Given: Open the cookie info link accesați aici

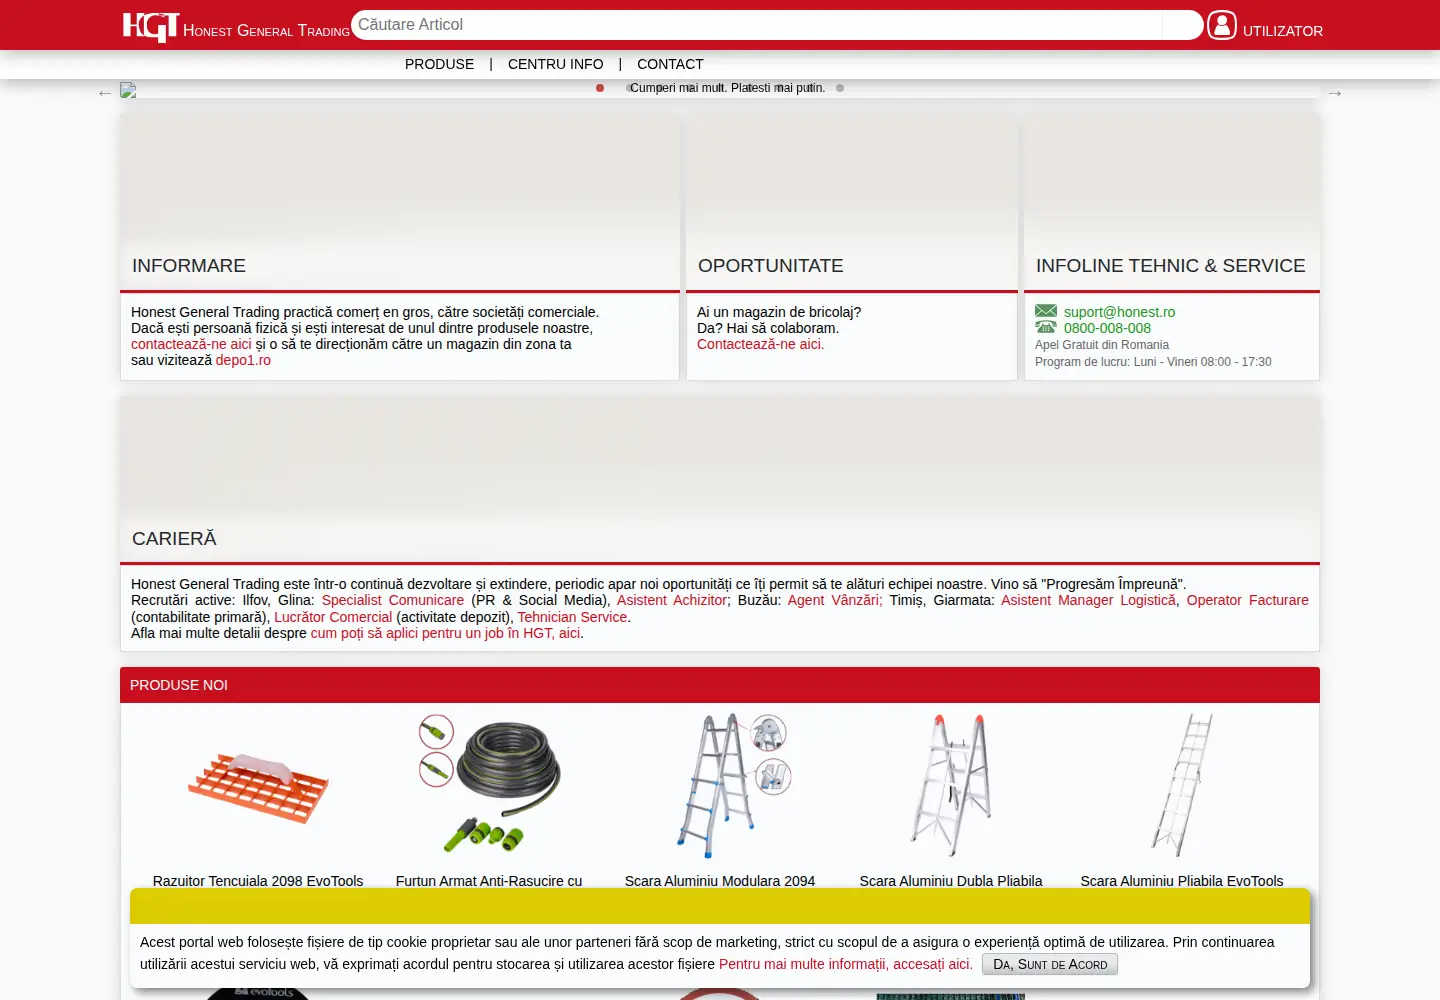Looking at the screenshot, I should 846,964.
